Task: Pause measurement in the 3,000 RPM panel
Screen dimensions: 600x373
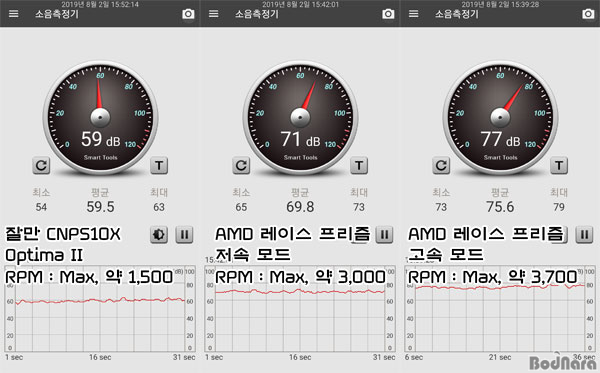Action: pos(384,235)
